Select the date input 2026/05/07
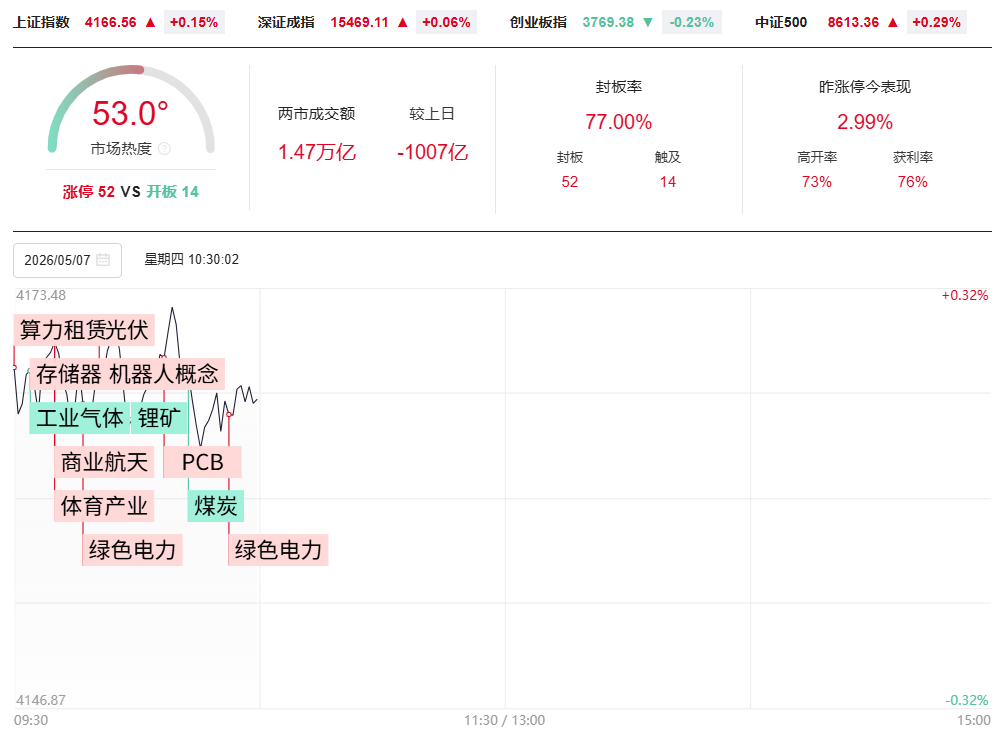Screen dimensions: 1007x735 click(67, 260)
